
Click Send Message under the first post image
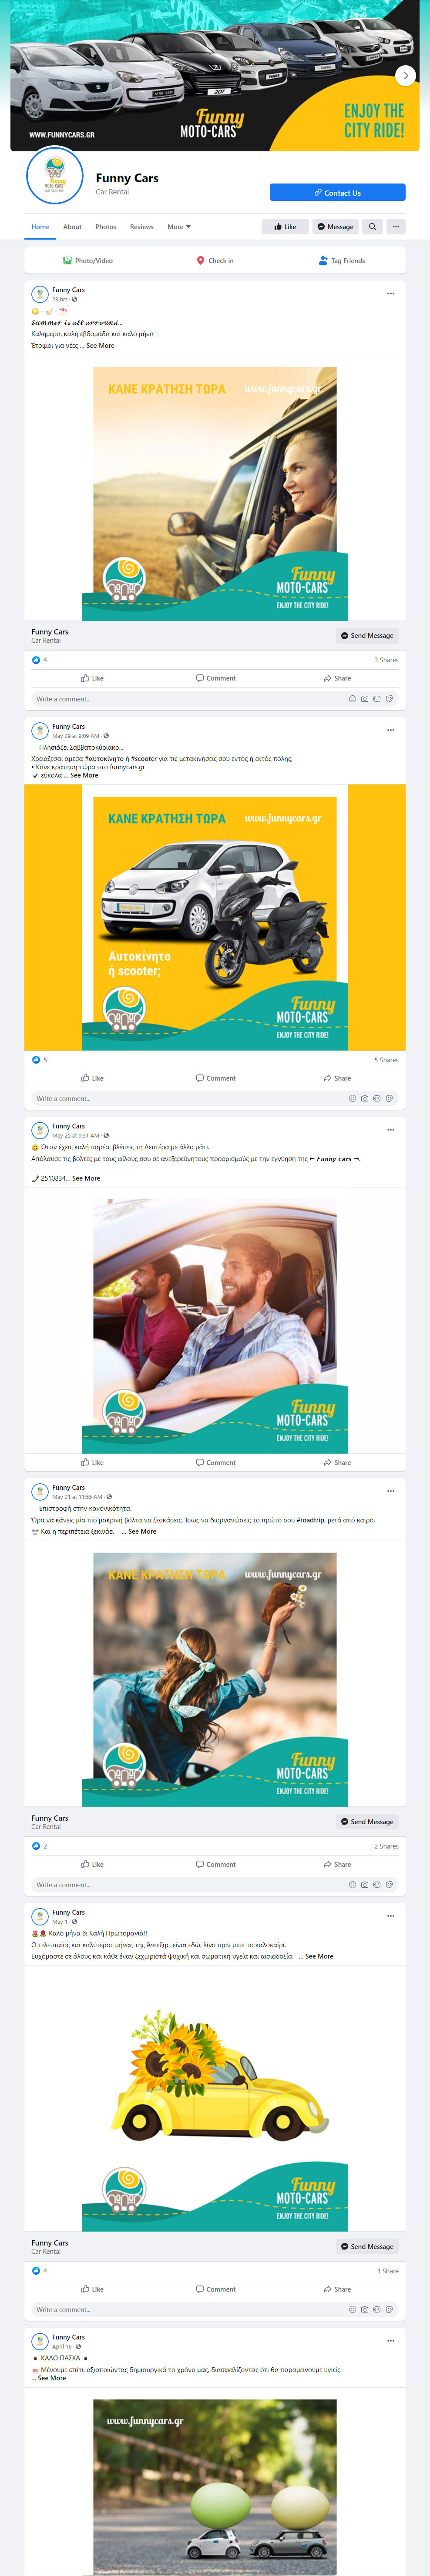coord(367,635)
